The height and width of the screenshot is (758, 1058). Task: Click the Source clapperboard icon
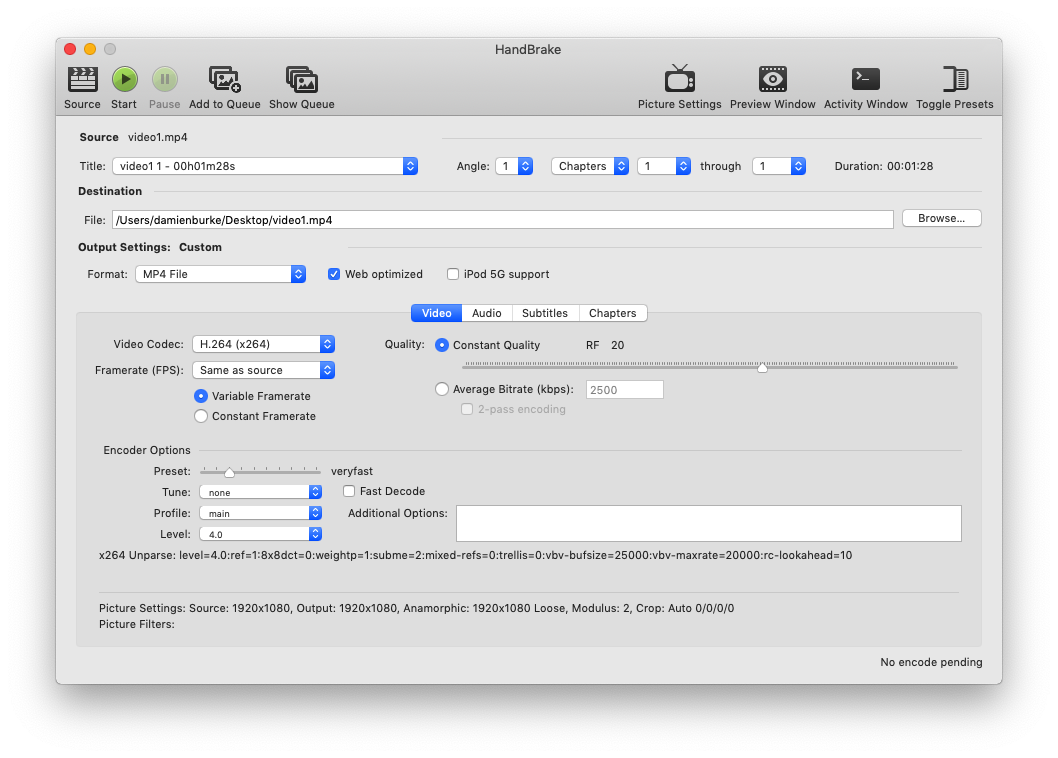(82, 80)
